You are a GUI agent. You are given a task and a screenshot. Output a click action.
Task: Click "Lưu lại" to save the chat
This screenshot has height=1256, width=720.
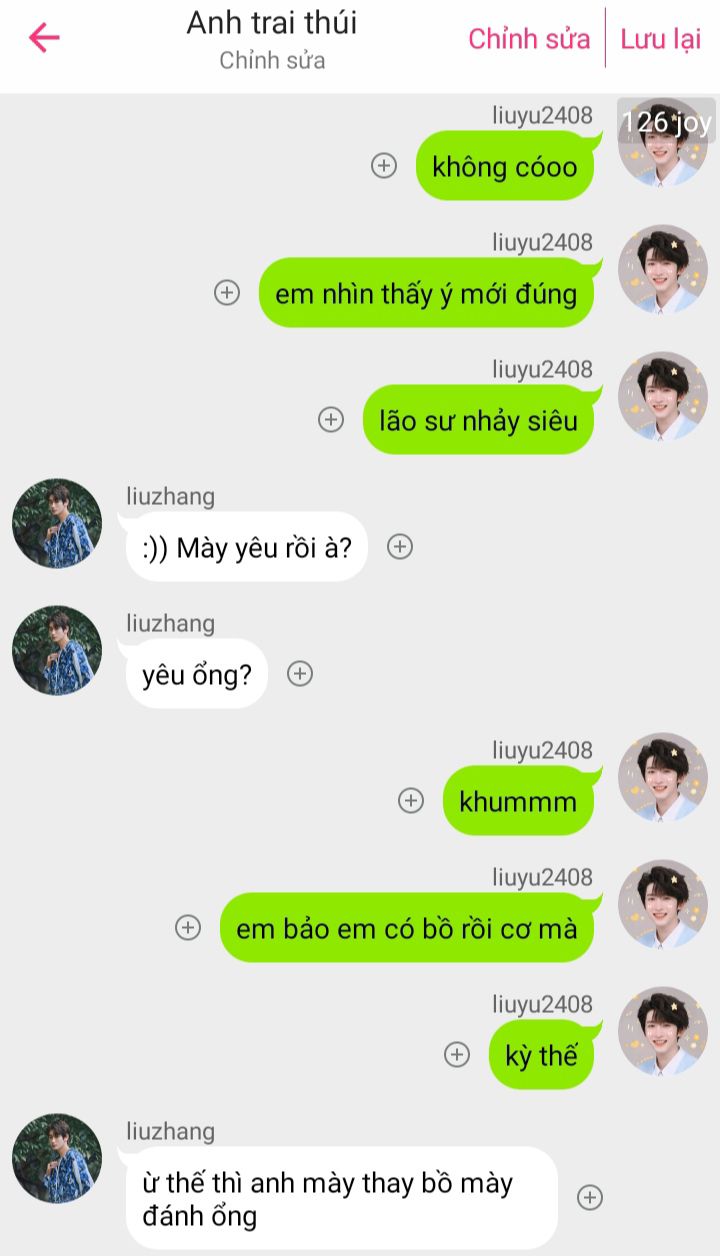(660, 39)
